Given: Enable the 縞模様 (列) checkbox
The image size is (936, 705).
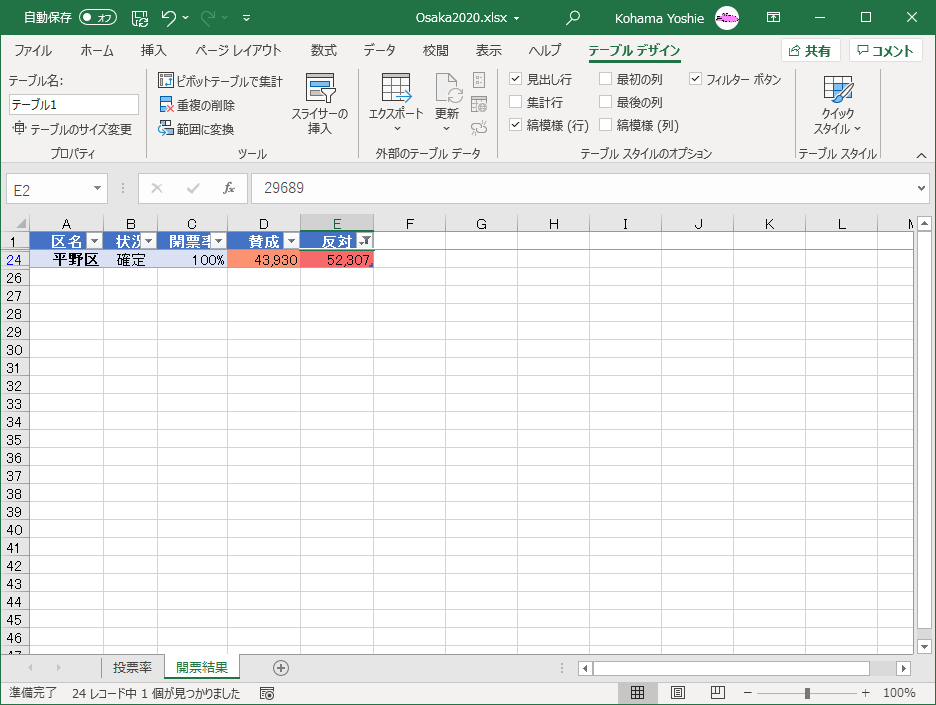Looking at the screenshot, I should (605, 125).
